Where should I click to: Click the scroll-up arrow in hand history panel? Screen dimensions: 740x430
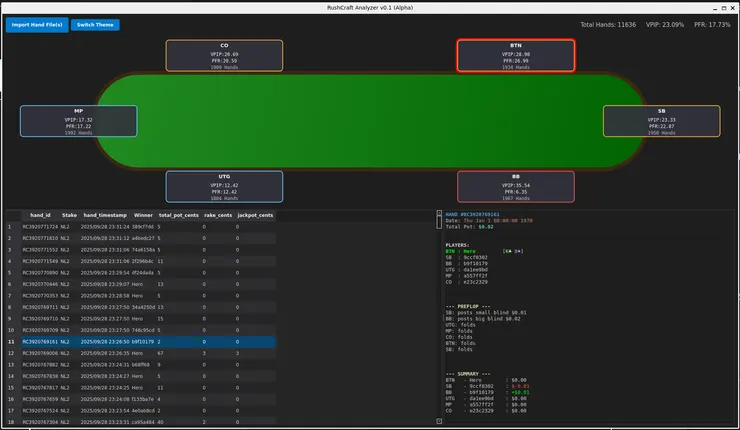[x=438, y=213]
